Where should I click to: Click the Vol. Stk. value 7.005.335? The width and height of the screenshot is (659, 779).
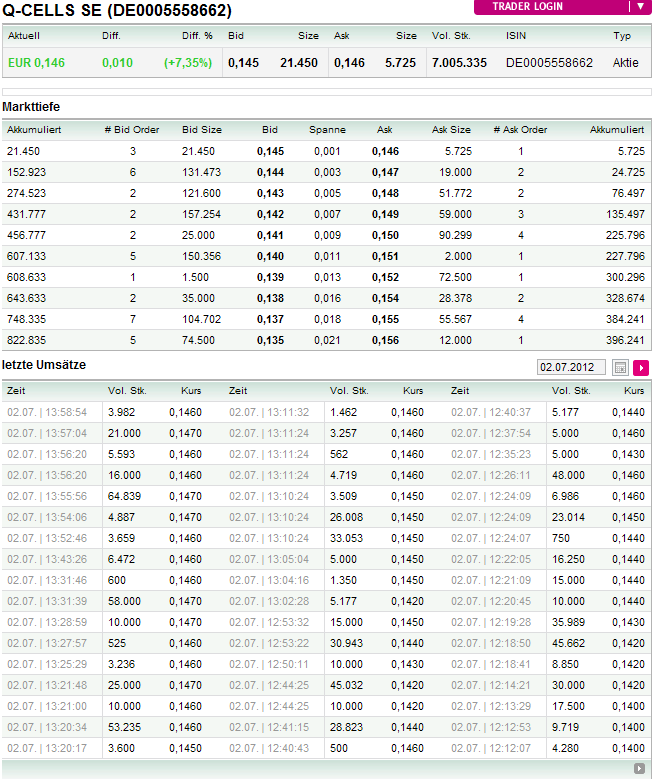pos(459,62)
